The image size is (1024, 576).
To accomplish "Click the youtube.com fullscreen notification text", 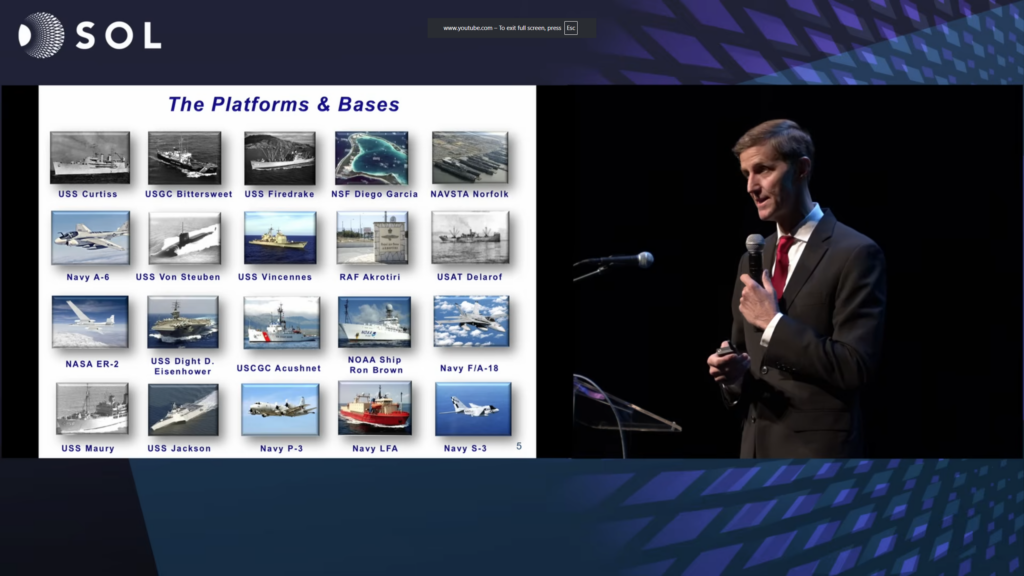I will coord(502,28).
